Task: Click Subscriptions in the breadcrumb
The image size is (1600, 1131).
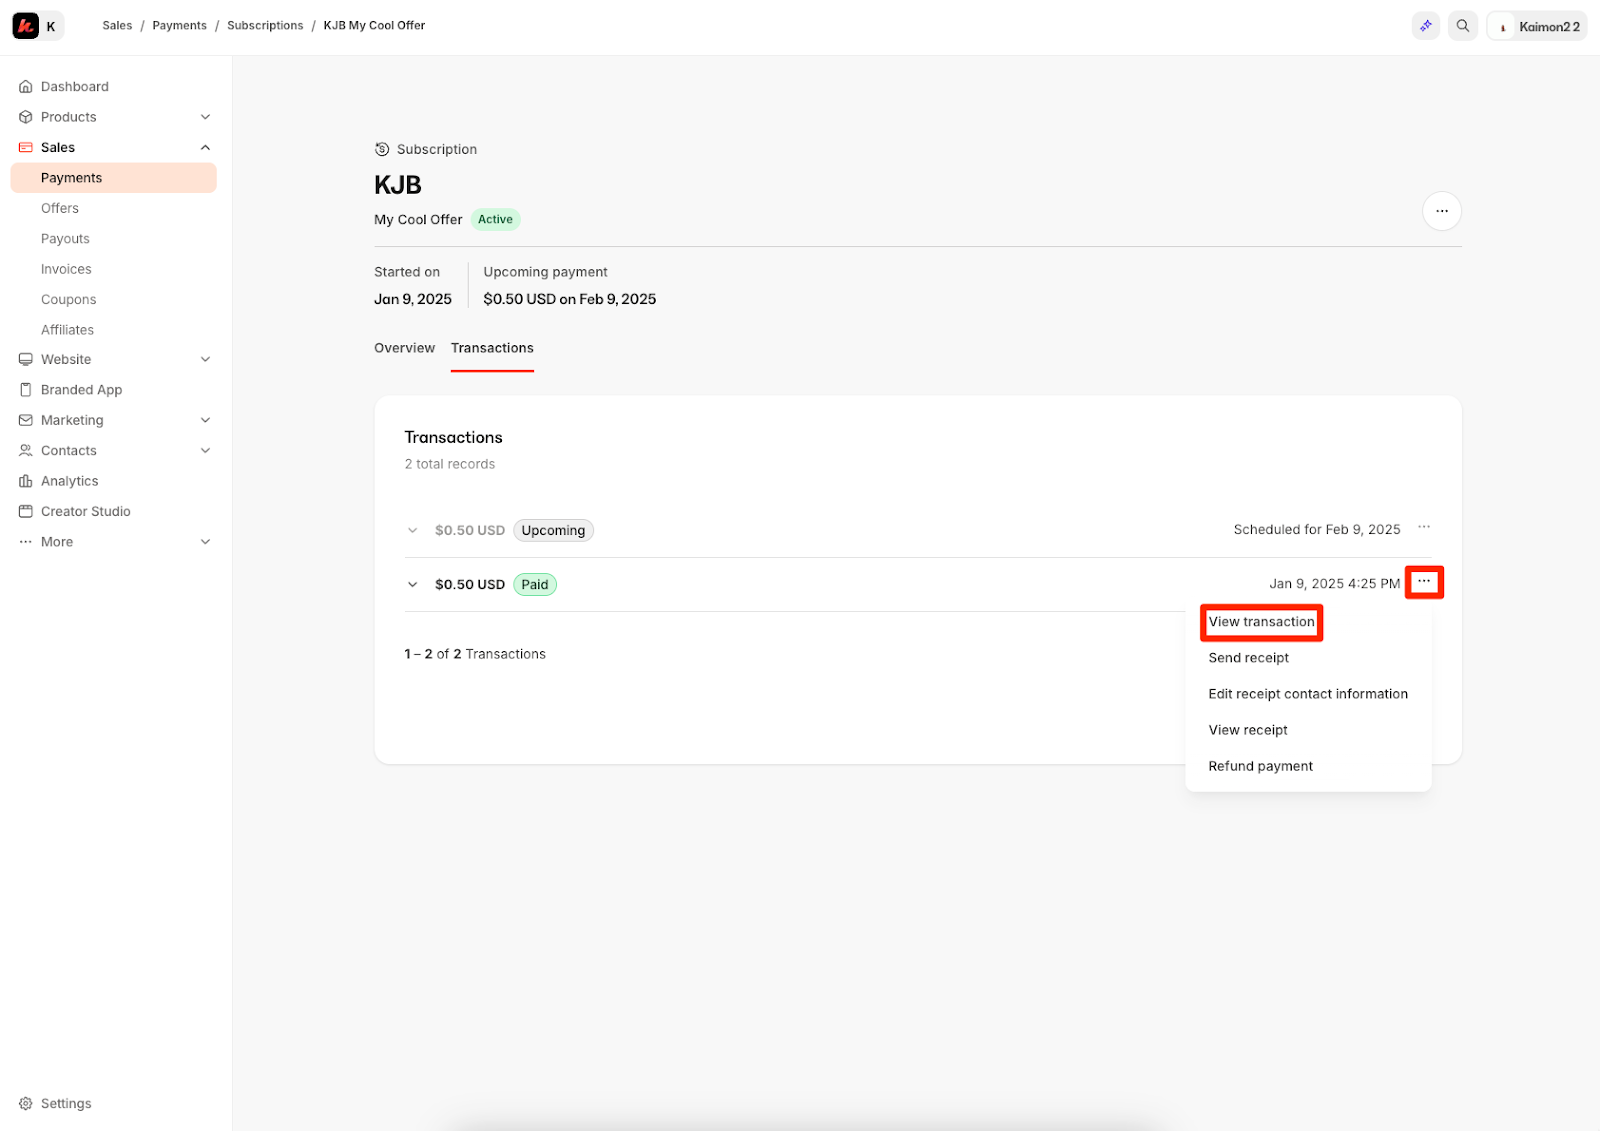Action: [x=265, y=26]
